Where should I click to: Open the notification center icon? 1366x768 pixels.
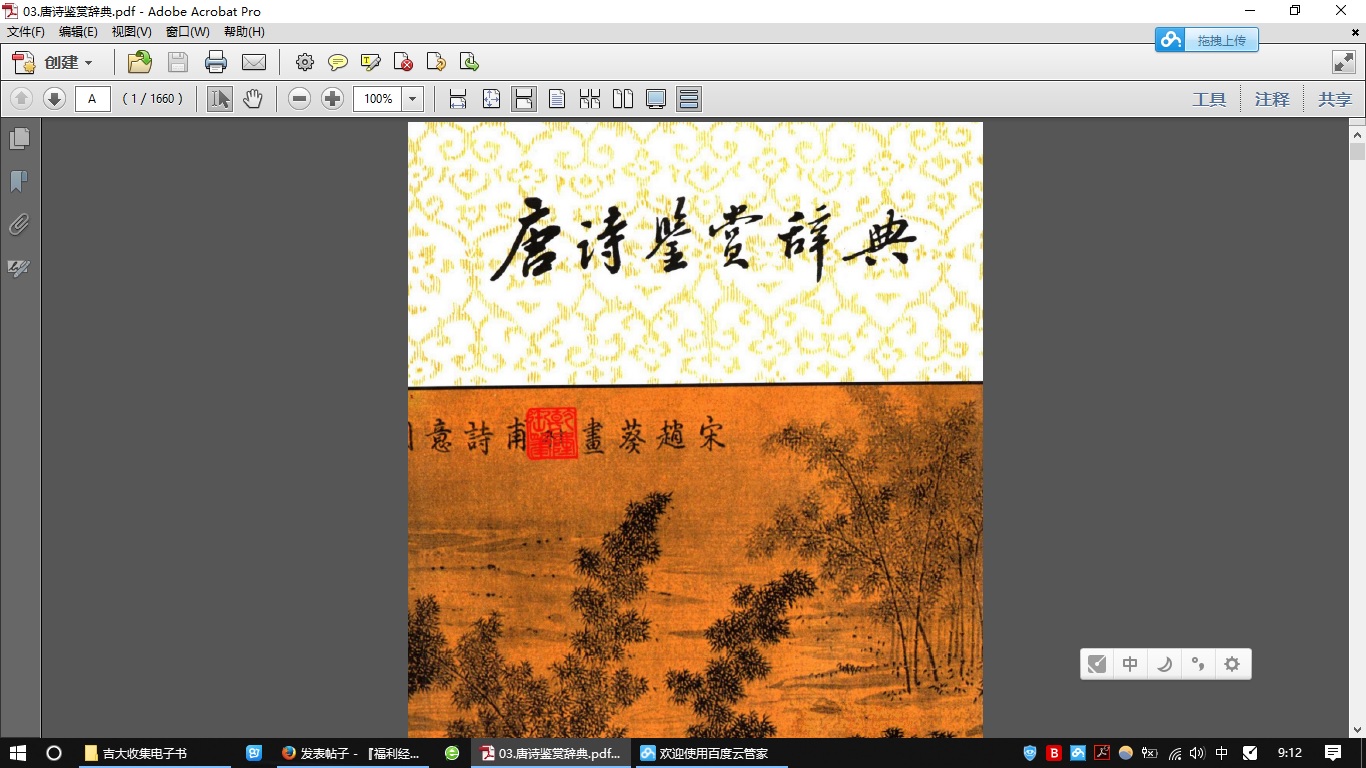(x=1333, y=753)
